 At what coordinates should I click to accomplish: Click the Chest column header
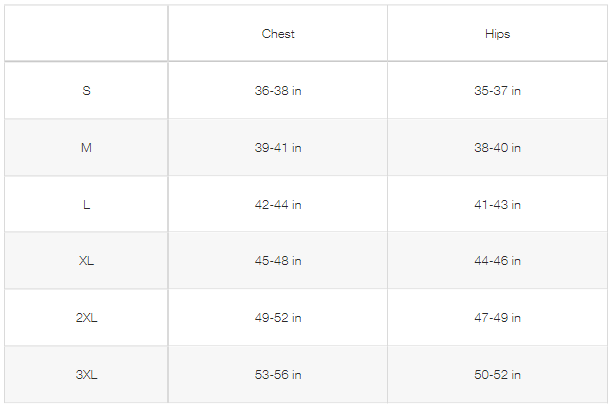click(278, 34)
